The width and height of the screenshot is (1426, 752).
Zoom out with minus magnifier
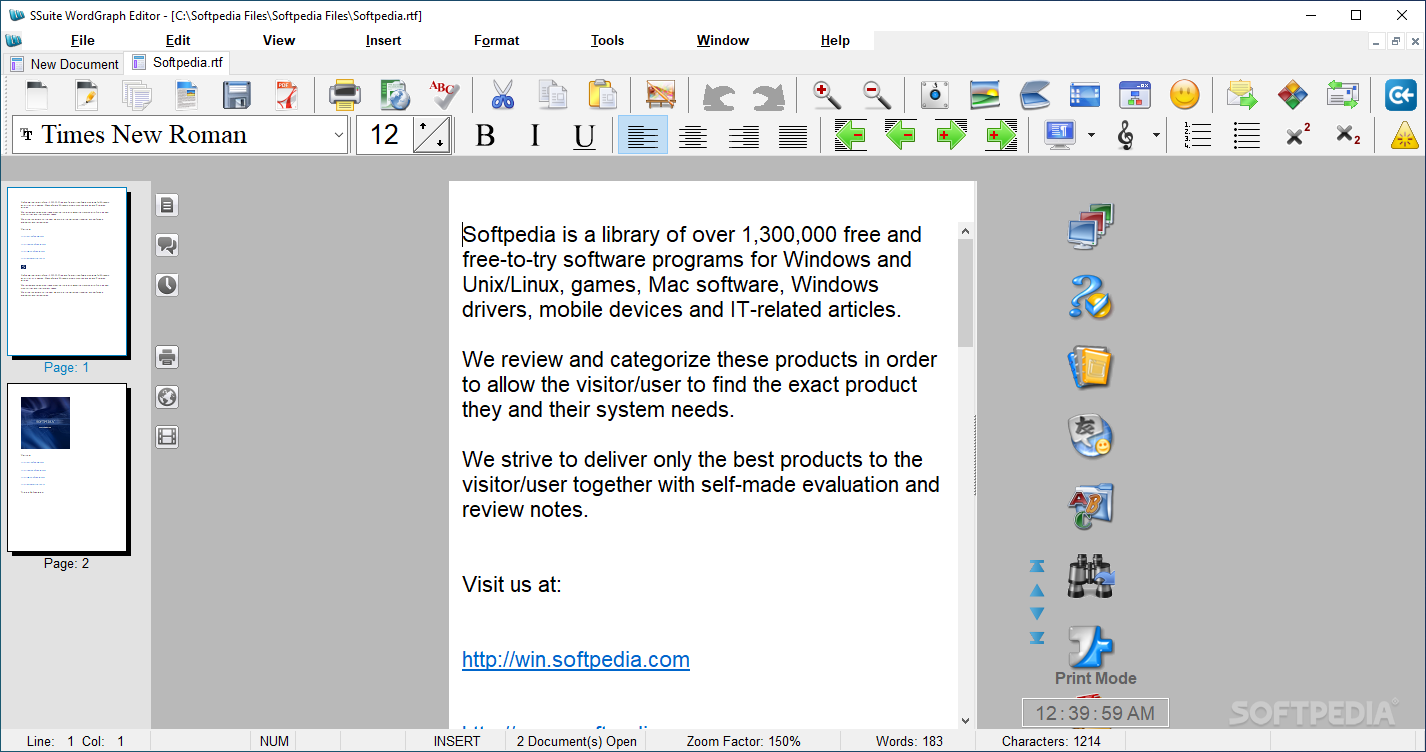[877, 95]
